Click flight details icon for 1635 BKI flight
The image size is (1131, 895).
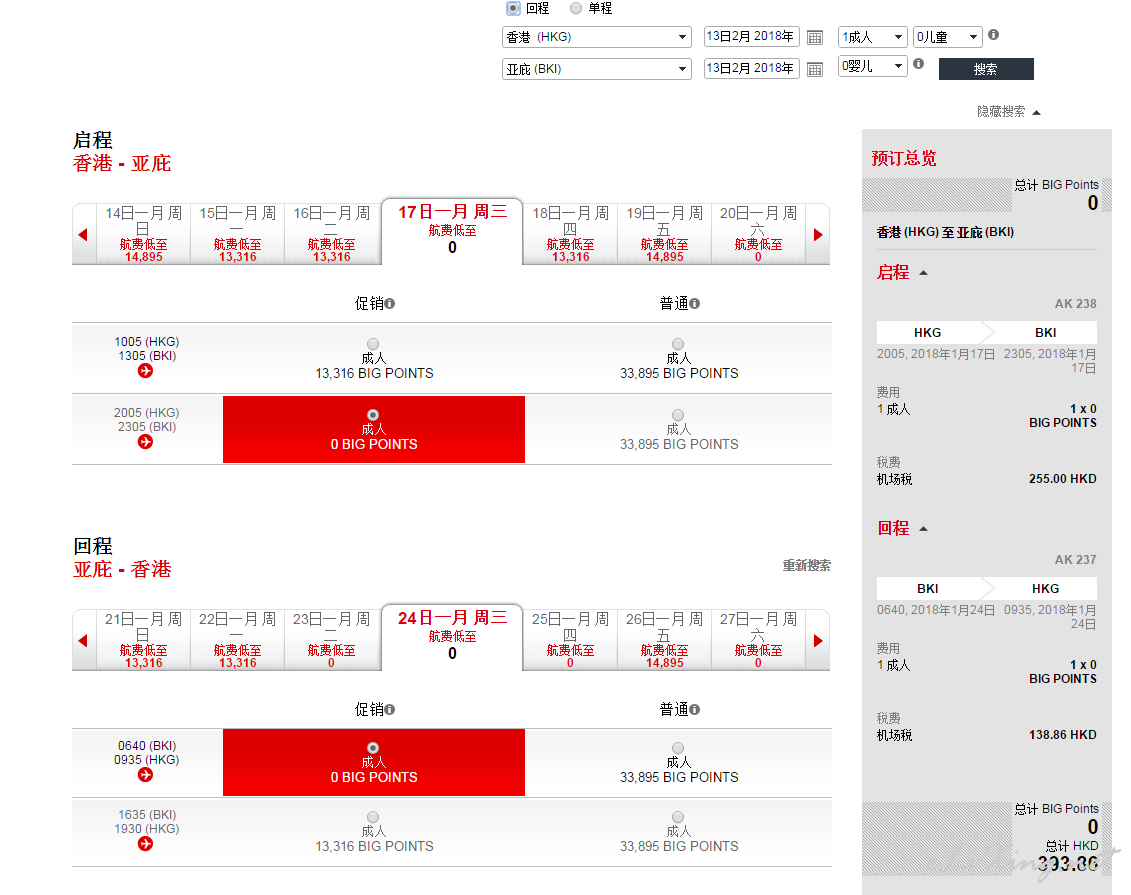[x=146, y=844]
